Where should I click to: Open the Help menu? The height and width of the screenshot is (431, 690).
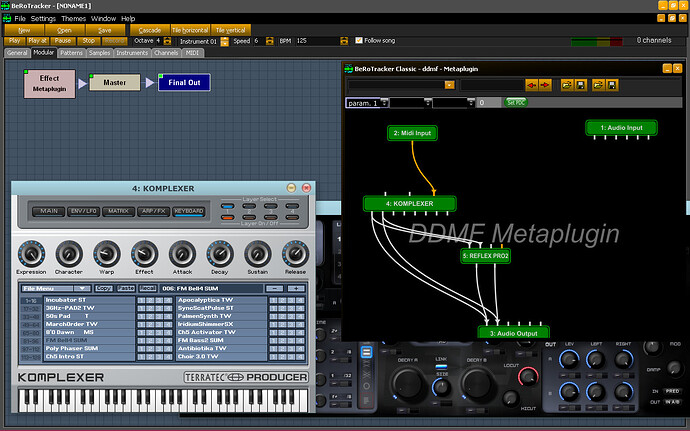128,18
